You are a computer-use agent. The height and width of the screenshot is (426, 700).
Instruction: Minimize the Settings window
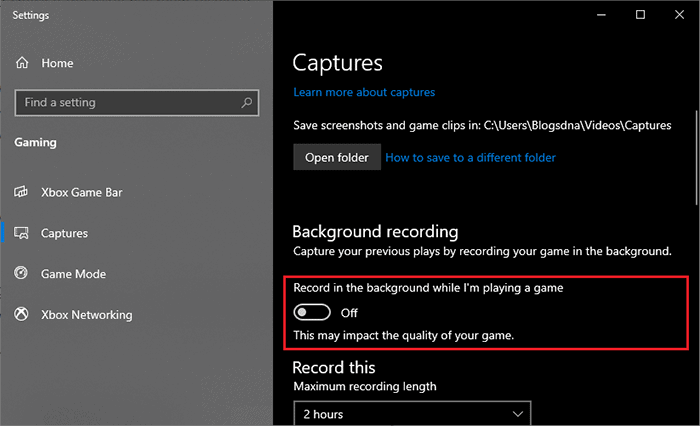pyautogui.click(x=601, y=15)
